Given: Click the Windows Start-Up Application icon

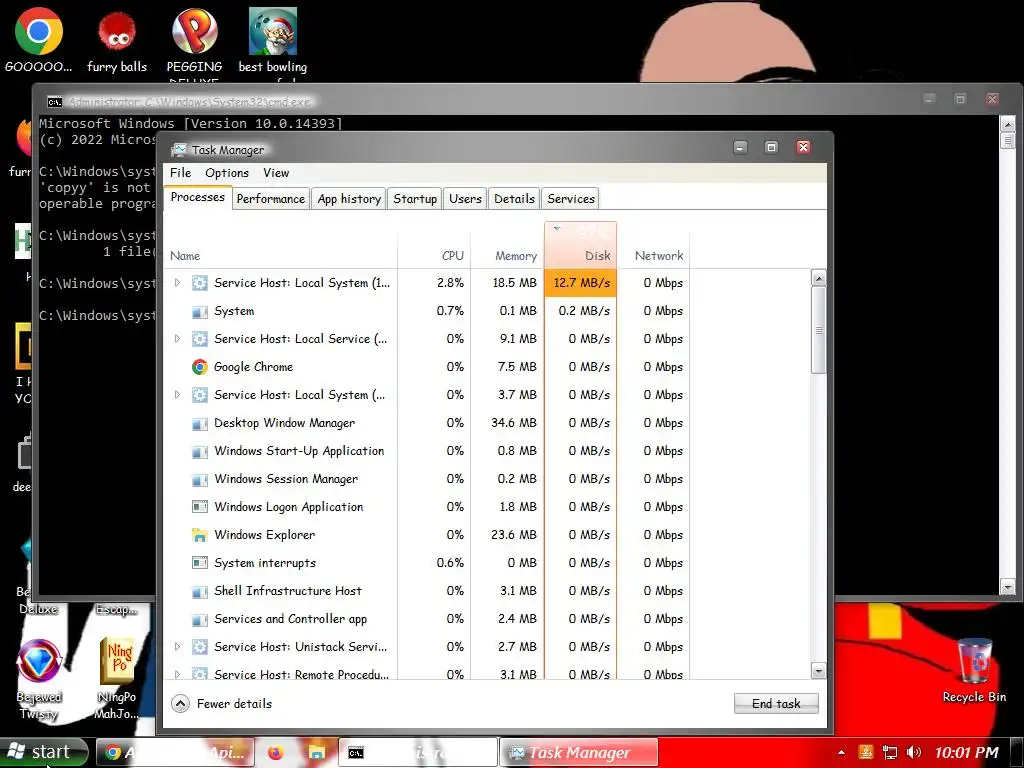Looking at the screenshot, I should (200, 451).
